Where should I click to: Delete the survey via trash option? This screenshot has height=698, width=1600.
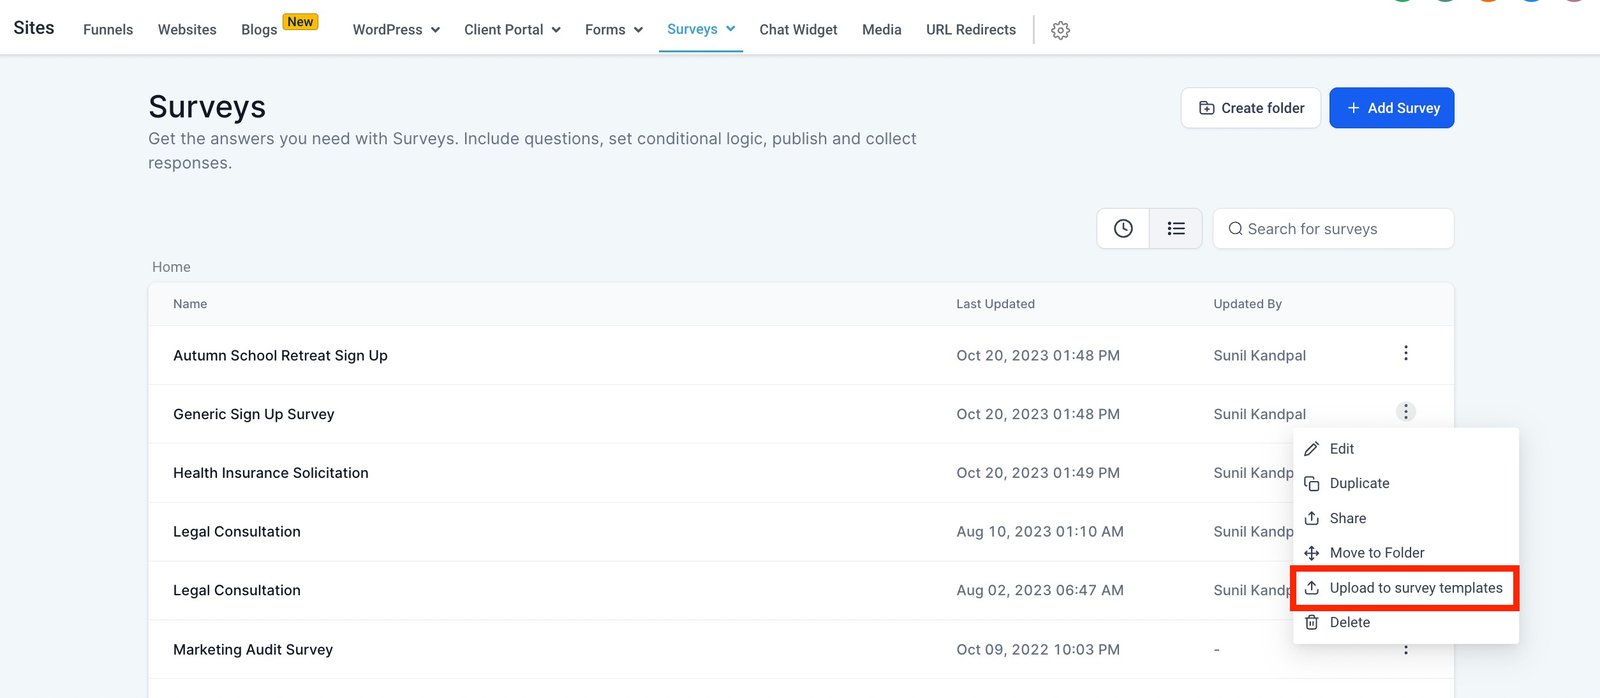[1349, 622]
